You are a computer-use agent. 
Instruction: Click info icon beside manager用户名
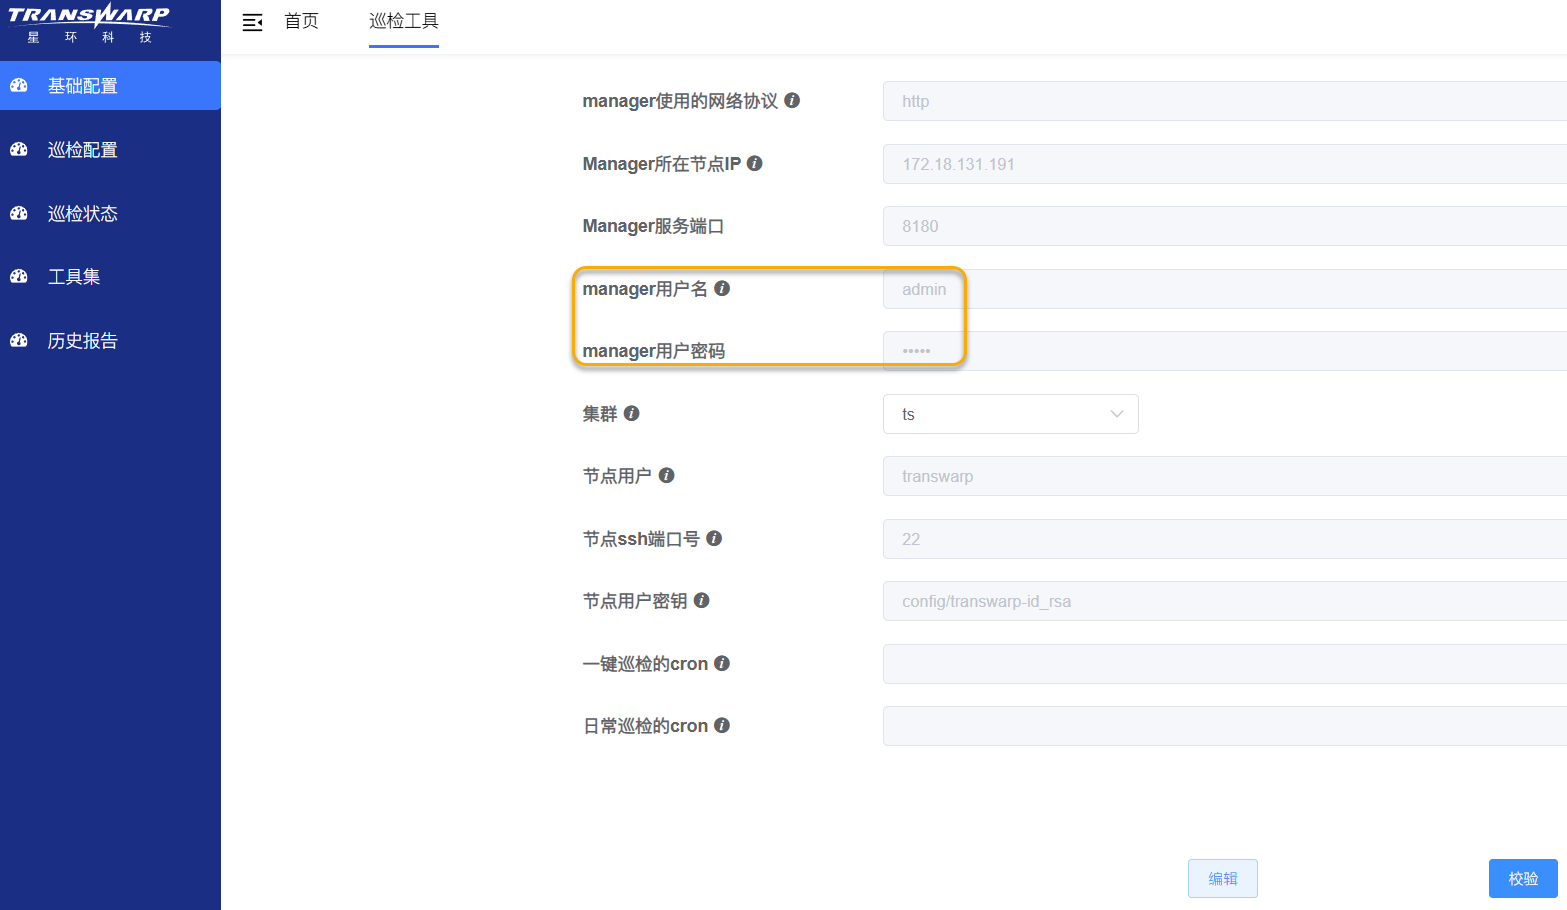coord(722,288)
